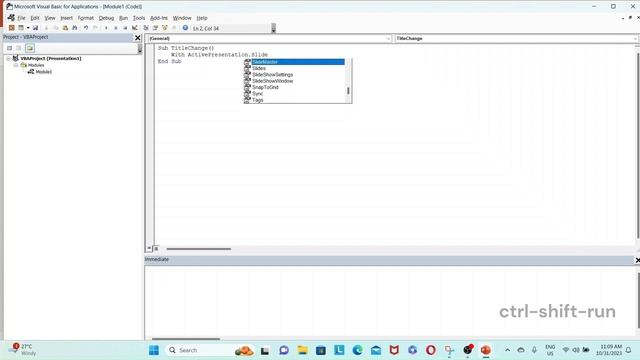Viewport: 640px width, 360px height.
Task: Open the Object Browser toolbar icon
Action: (164, 28)
